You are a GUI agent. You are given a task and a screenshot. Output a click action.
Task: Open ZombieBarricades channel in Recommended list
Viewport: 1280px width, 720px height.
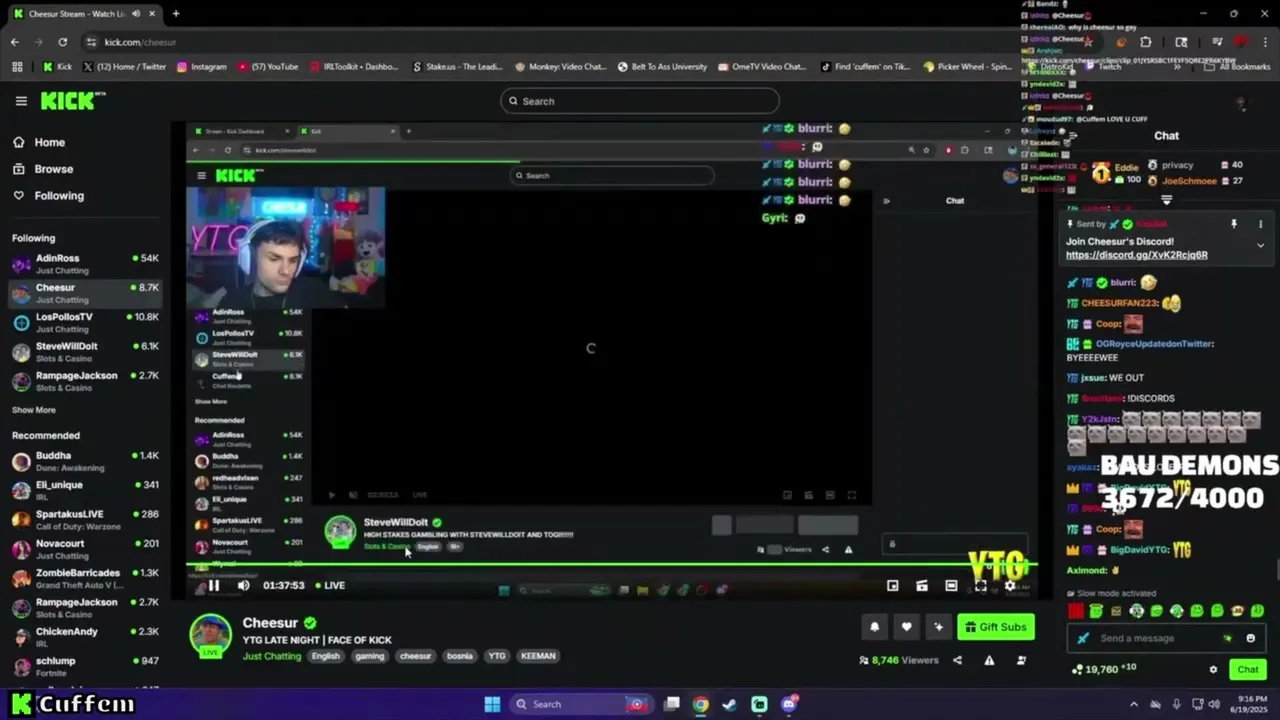[x=85, y=578]
